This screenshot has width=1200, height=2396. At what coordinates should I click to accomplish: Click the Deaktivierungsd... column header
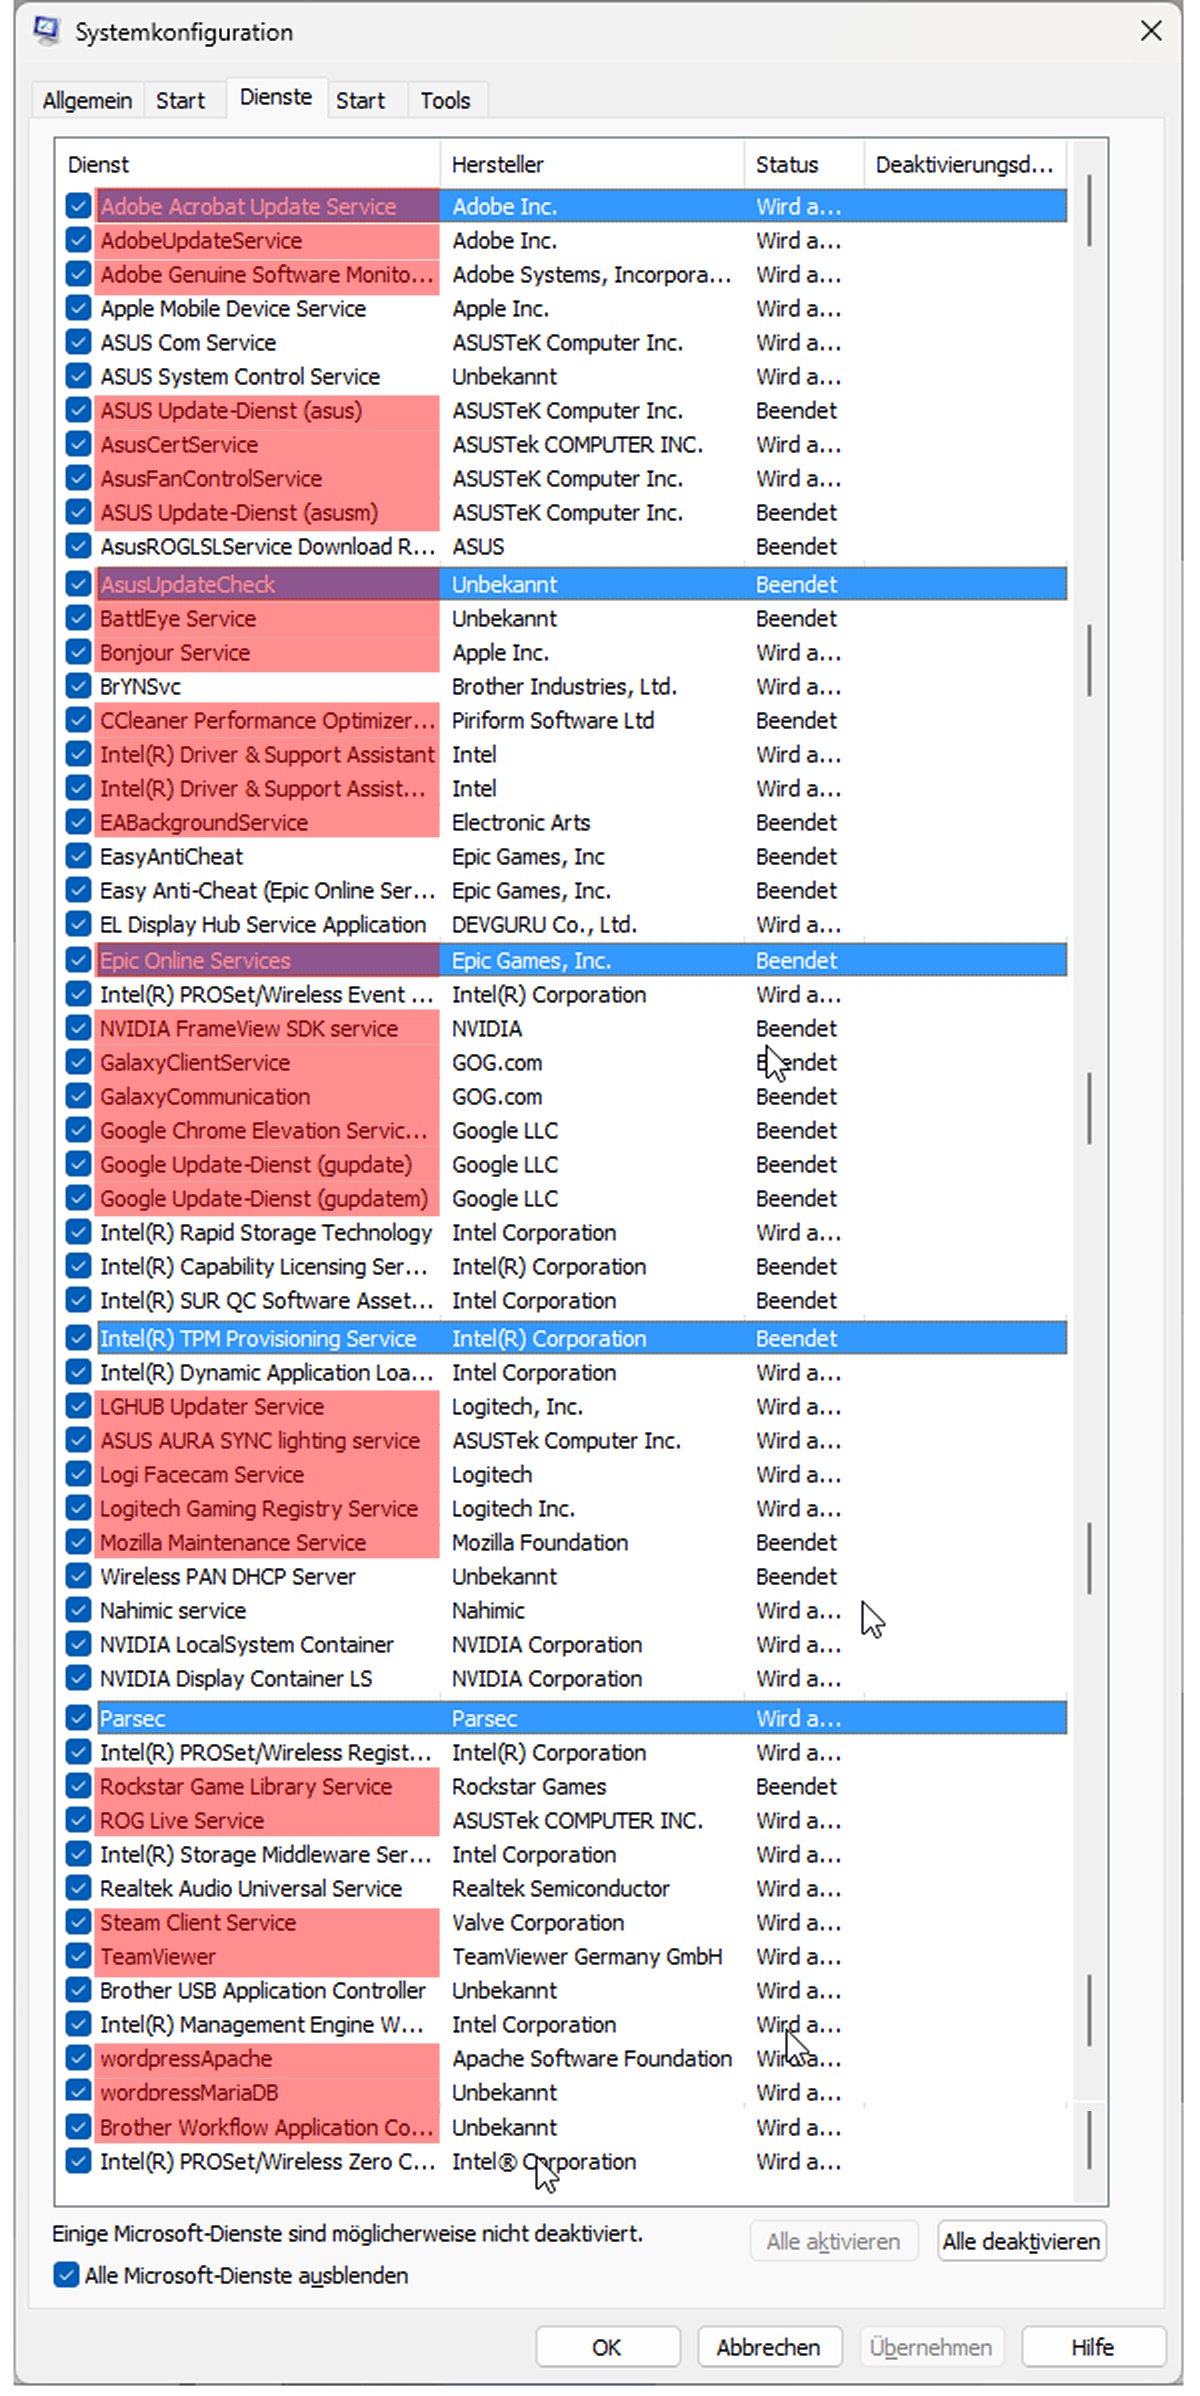pos(965,165)
